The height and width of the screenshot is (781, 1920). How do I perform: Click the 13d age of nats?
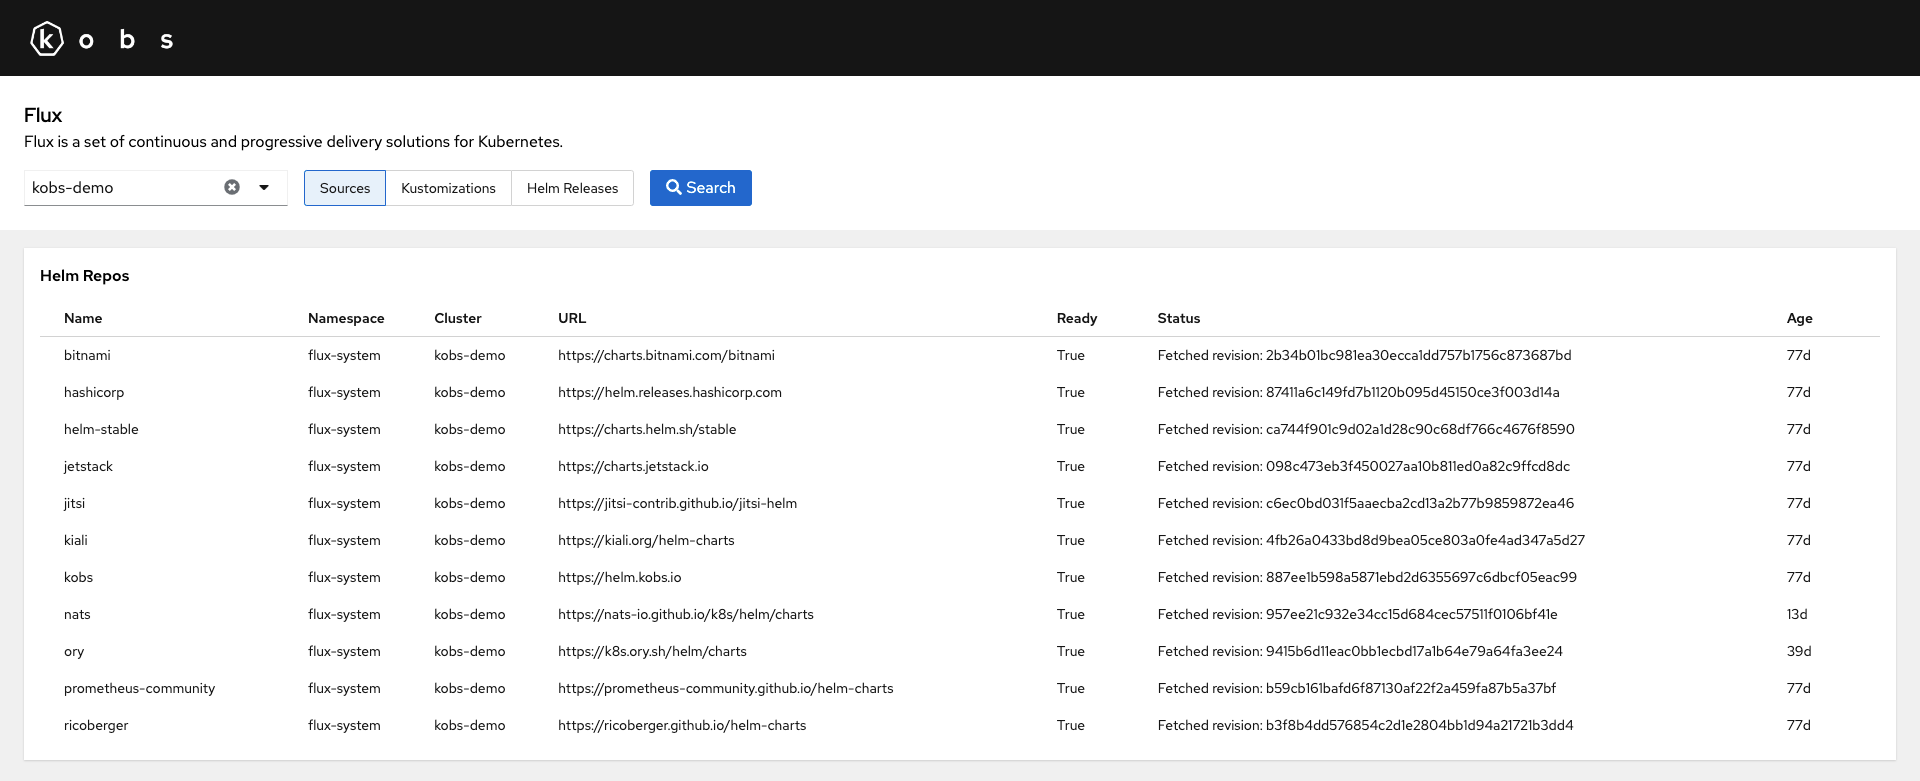(x=1797, y=614)
